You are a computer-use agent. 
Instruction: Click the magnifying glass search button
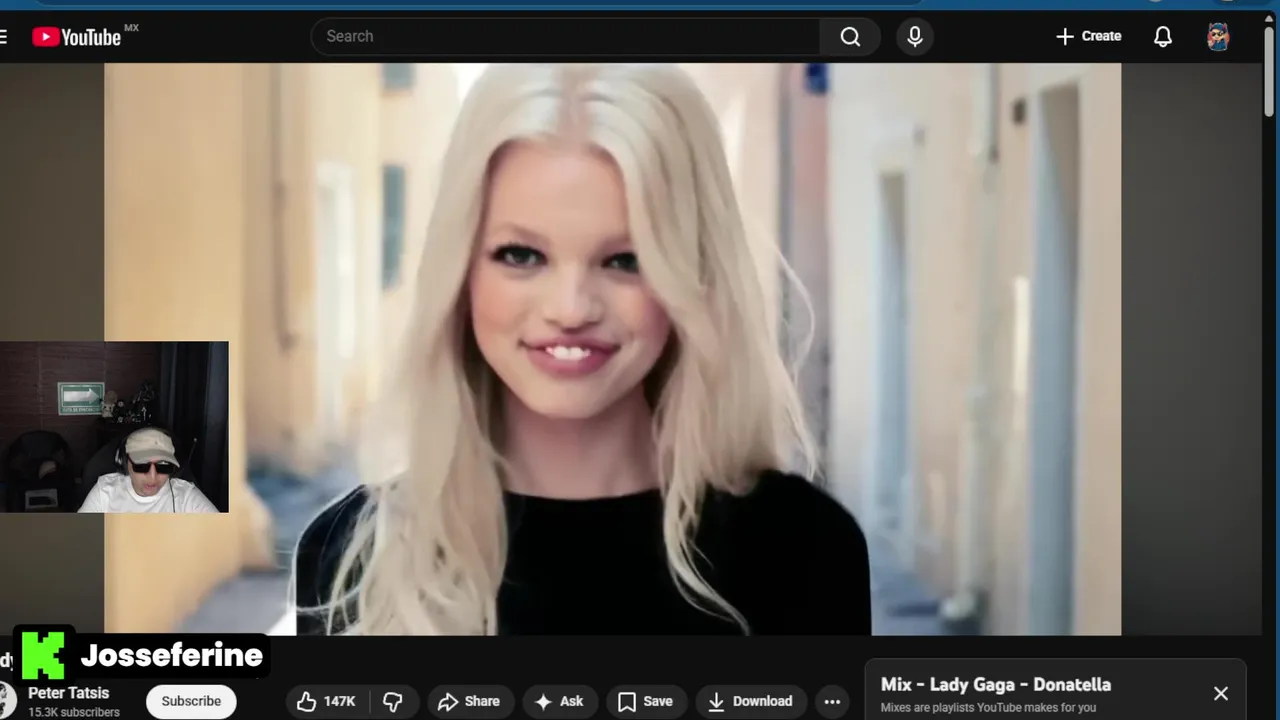click(x=850, y=36)
